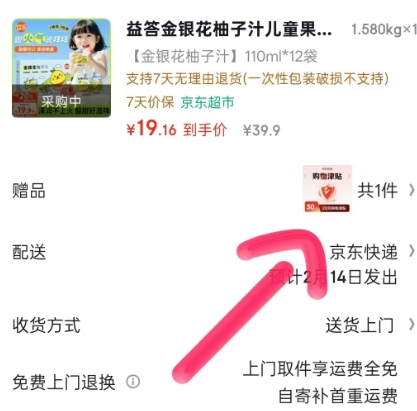This screenshot has width=417, height=411.
Task: Open product title 益答金银花柚子汁儿童果
Action: (x=229, y=29)
